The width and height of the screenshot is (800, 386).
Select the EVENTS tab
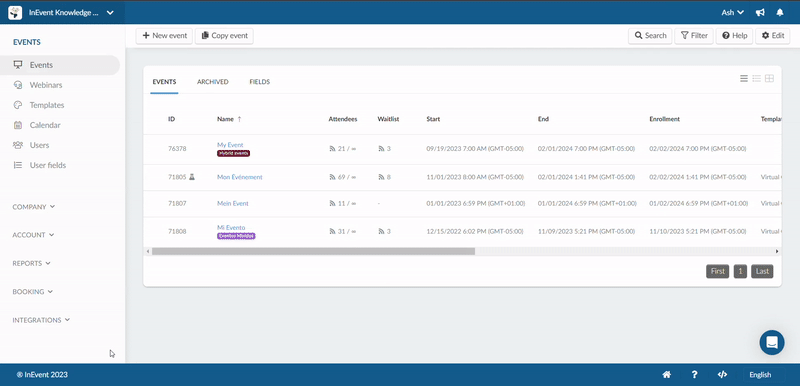(x=164, y=82)
